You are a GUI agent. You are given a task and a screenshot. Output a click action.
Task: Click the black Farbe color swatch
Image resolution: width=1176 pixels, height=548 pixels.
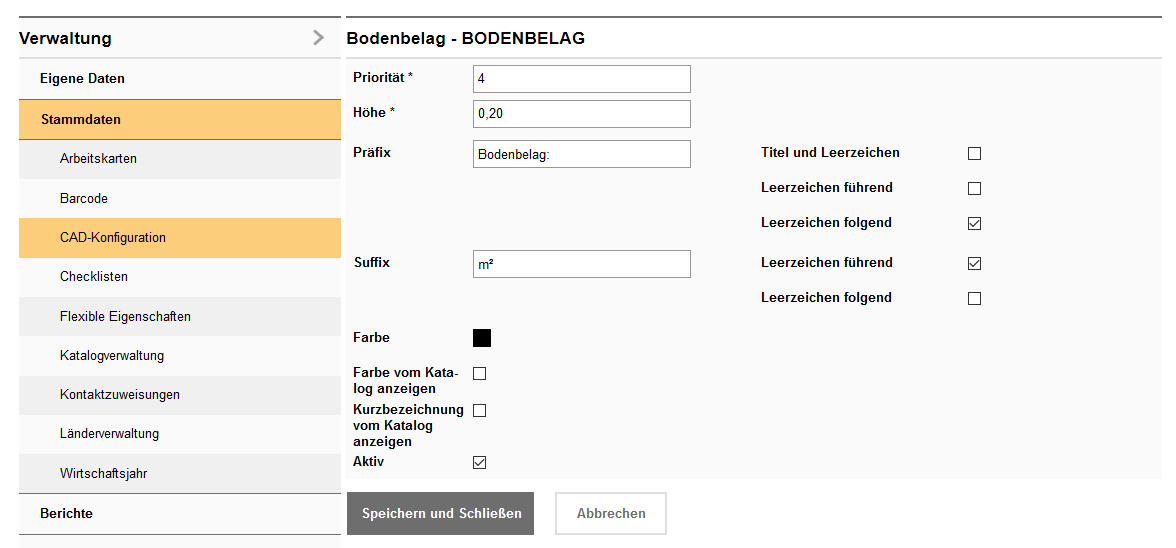[x=481, y=338]
